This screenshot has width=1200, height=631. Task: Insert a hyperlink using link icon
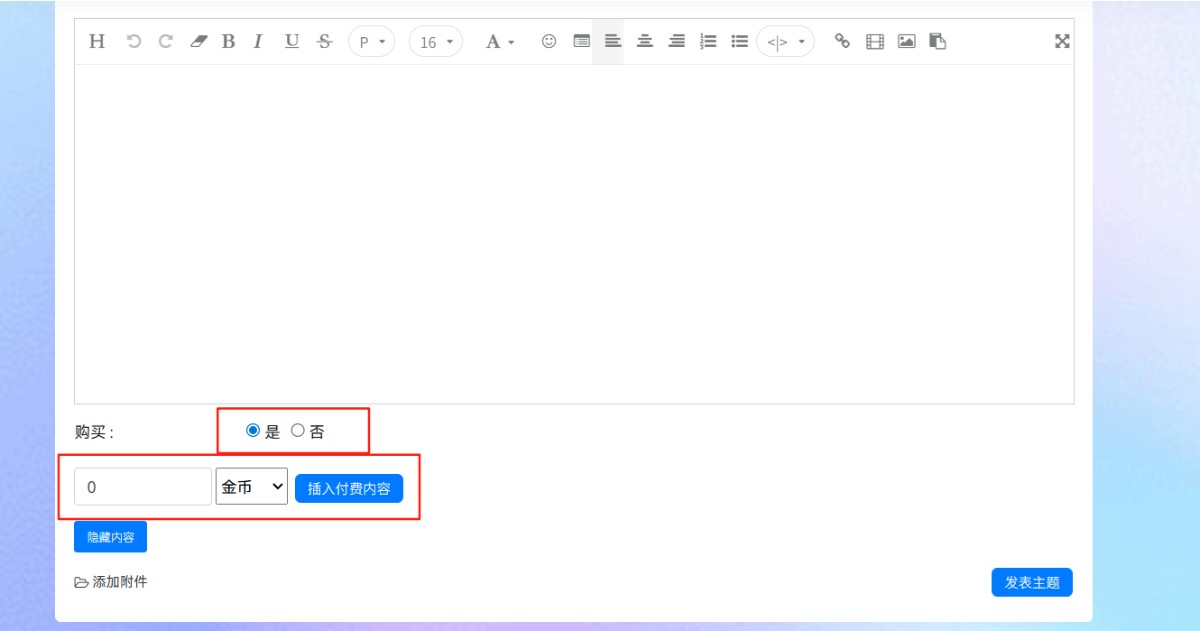(842, 42)
